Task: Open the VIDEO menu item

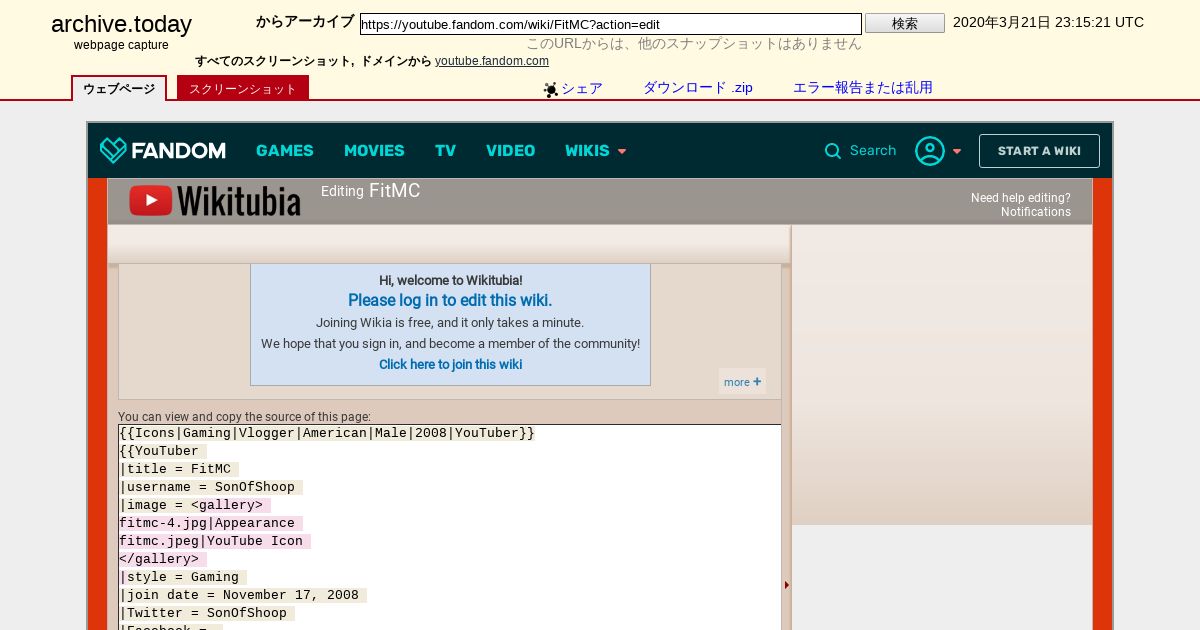Action: 511,151
